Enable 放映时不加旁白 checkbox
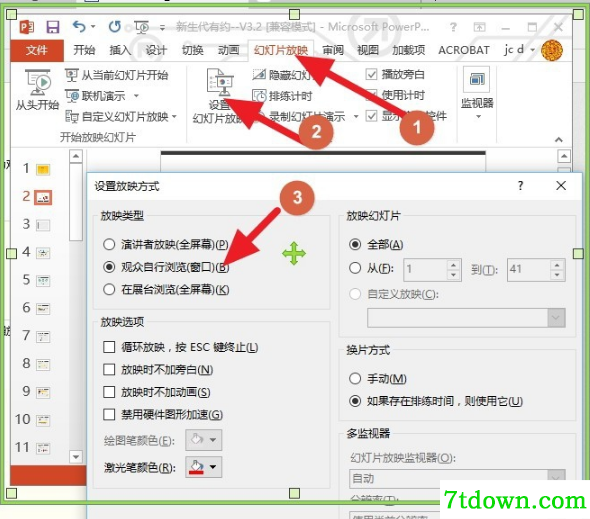The image size is (590, 519). [x=109, y=370]
